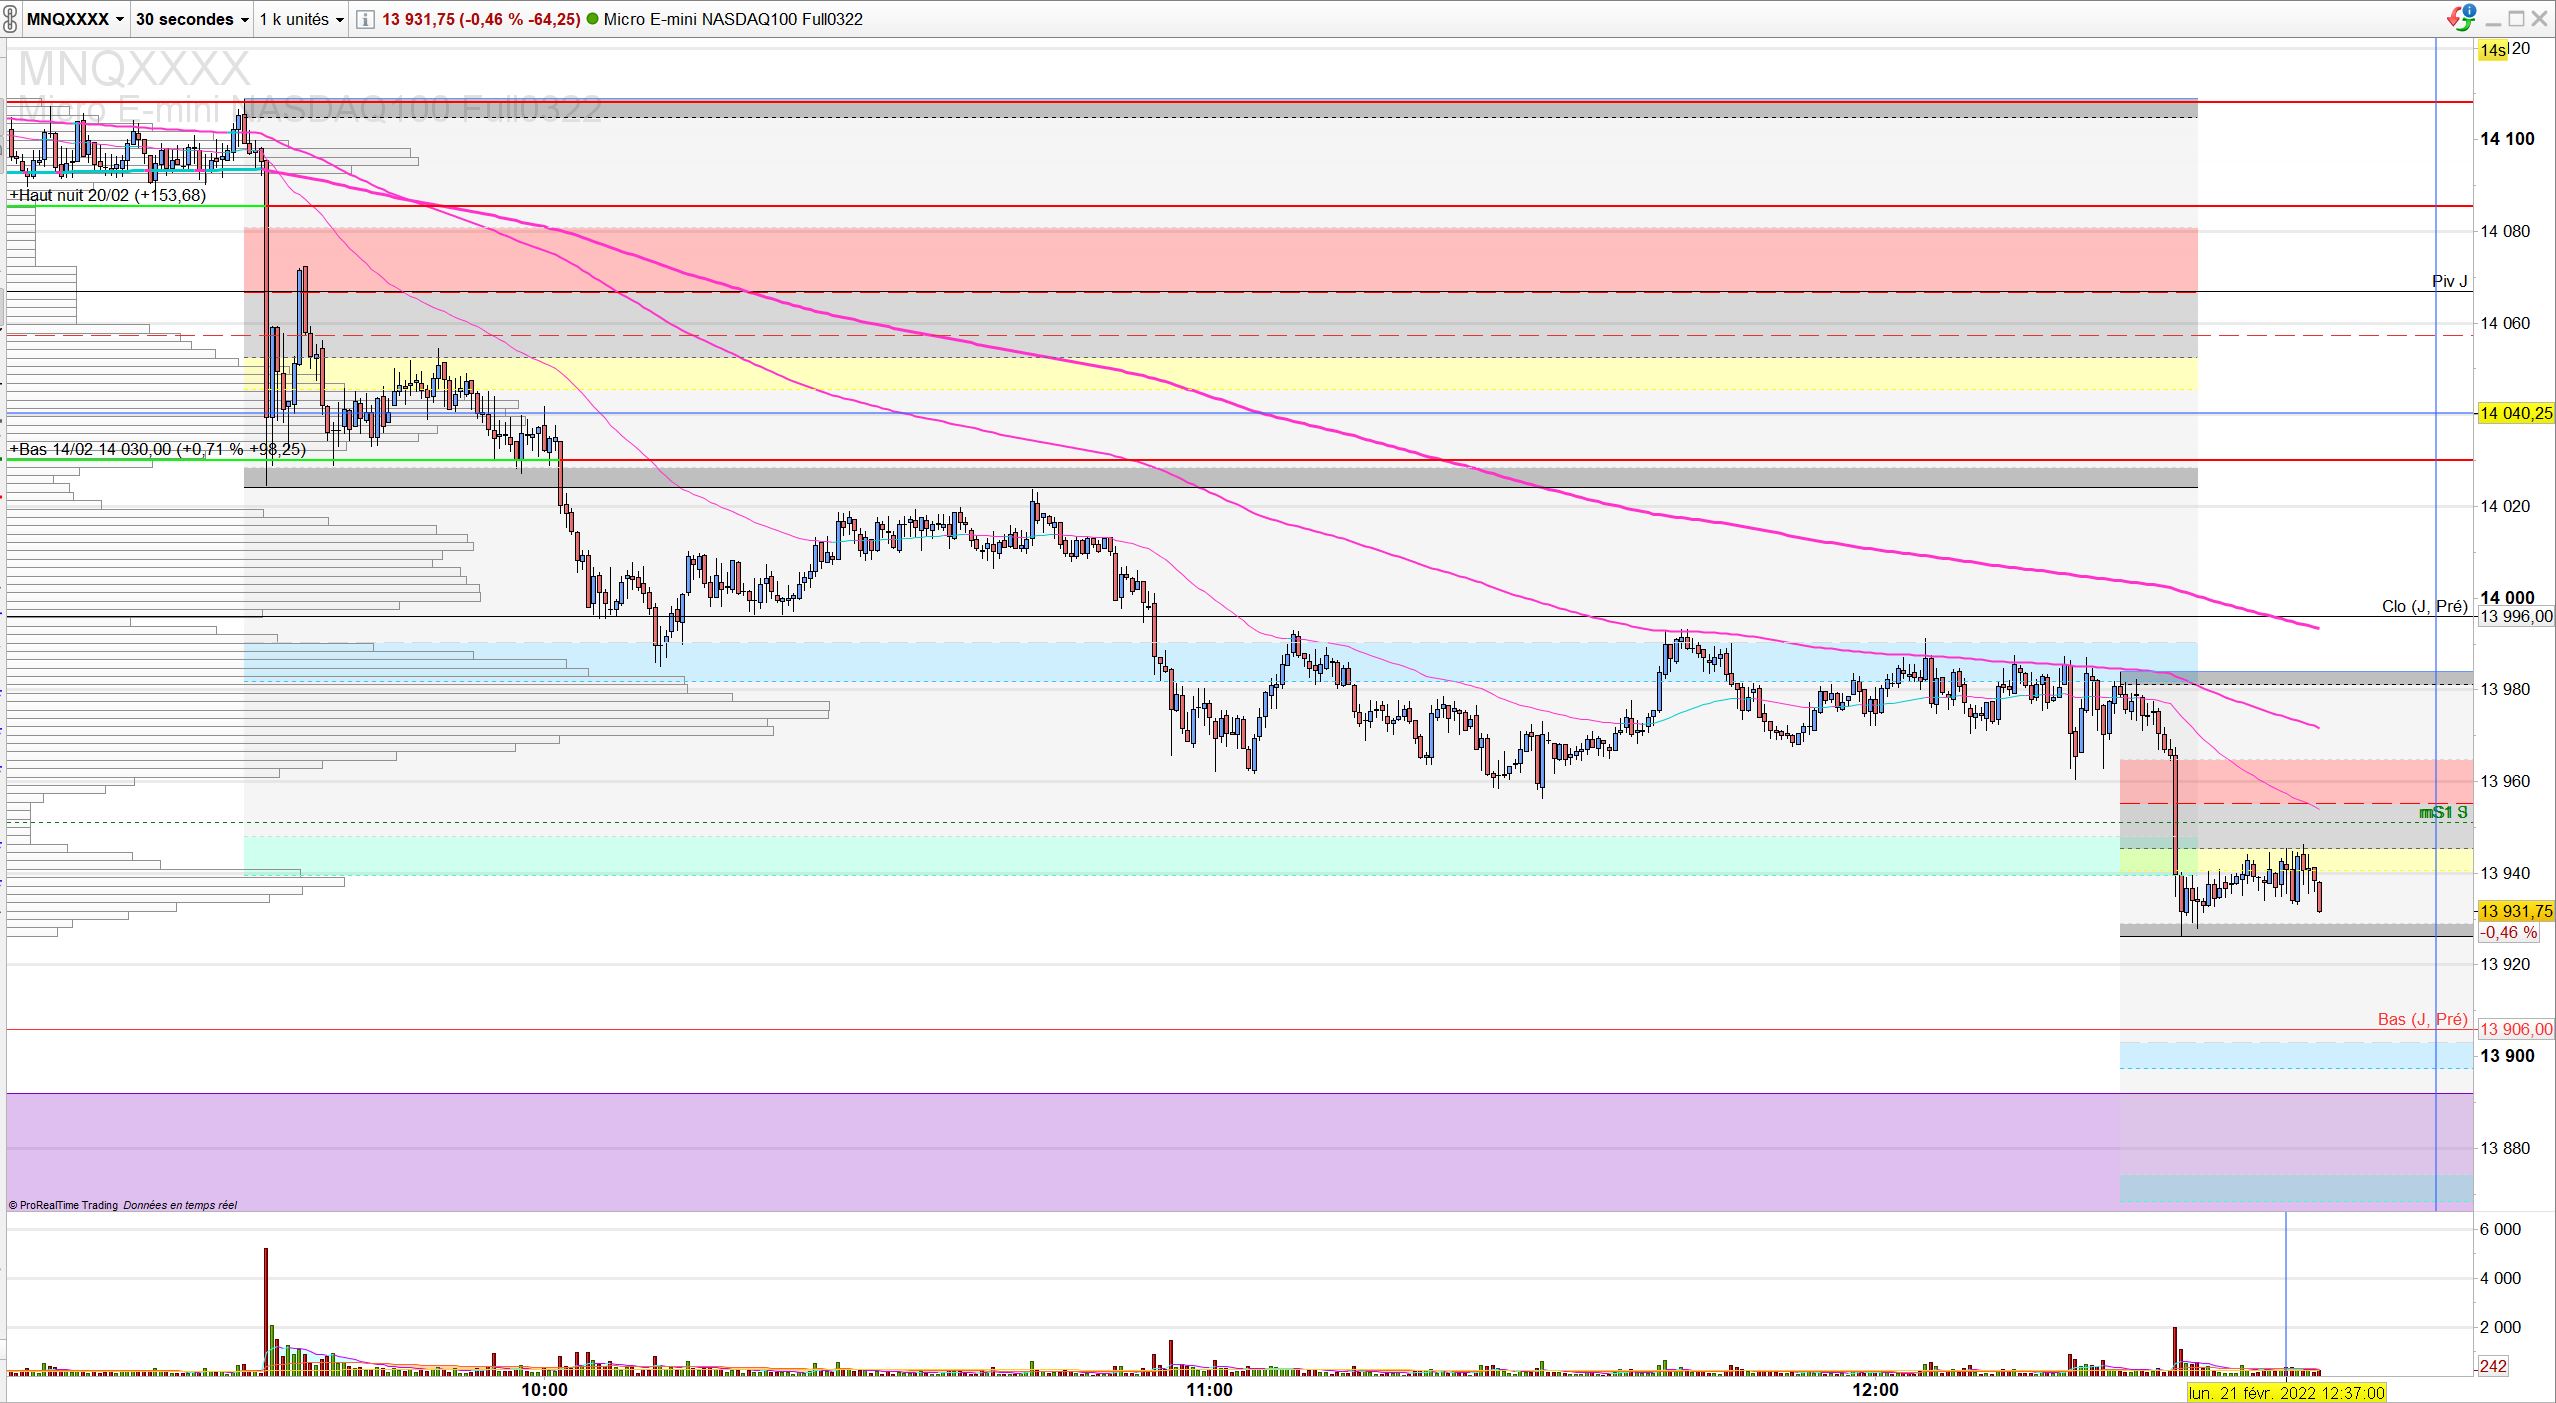Select the Haut nuit 20/02 level label

[108, 195]
